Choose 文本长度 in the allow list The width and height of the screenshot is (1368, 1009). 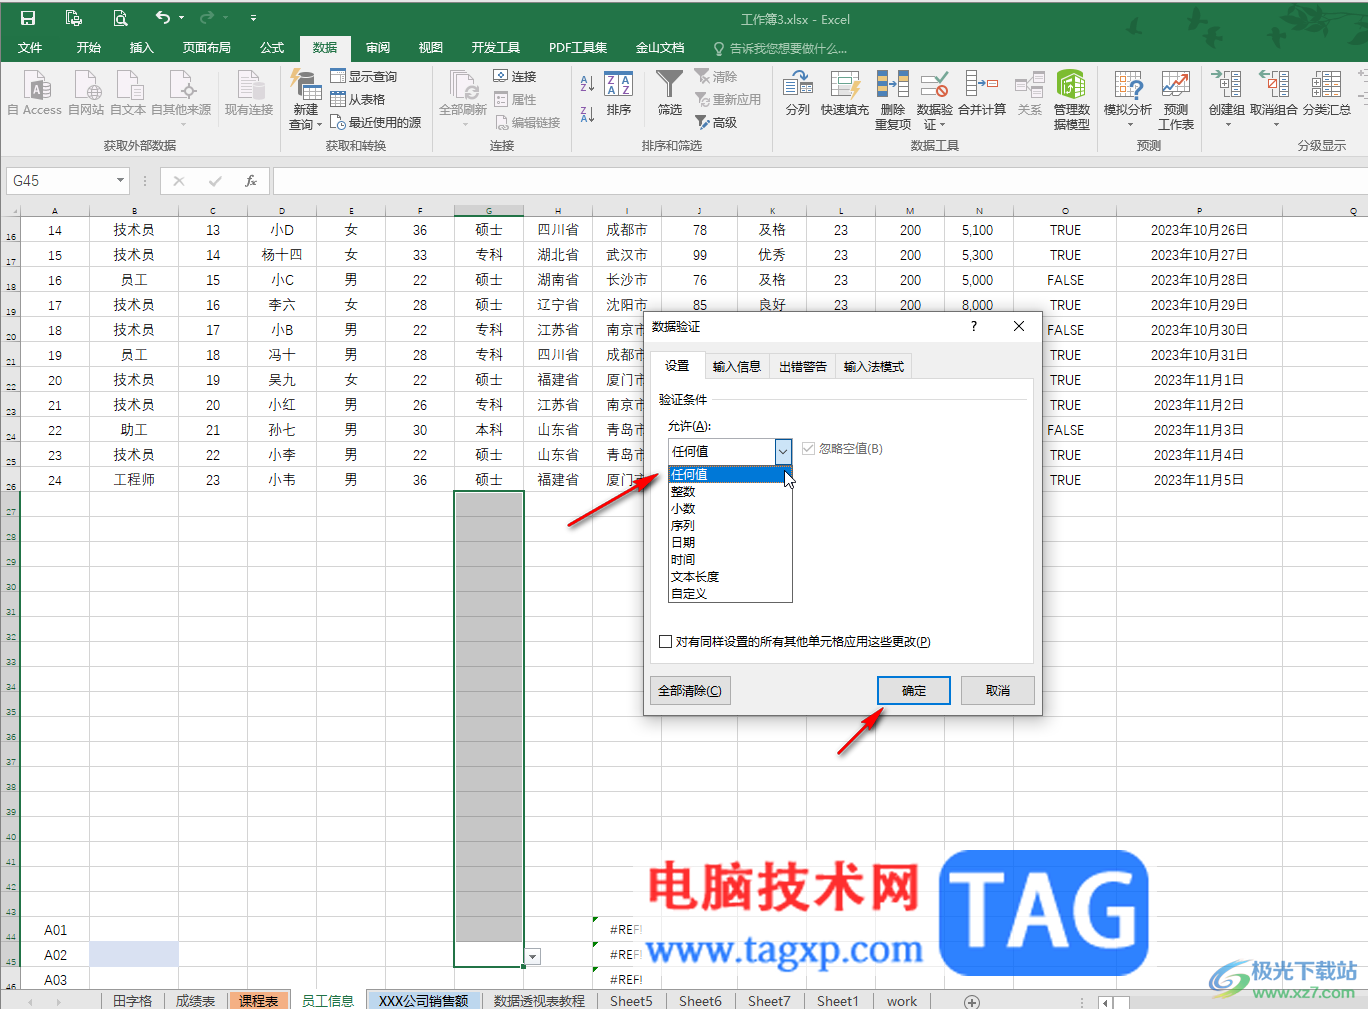tap(730, 577)
